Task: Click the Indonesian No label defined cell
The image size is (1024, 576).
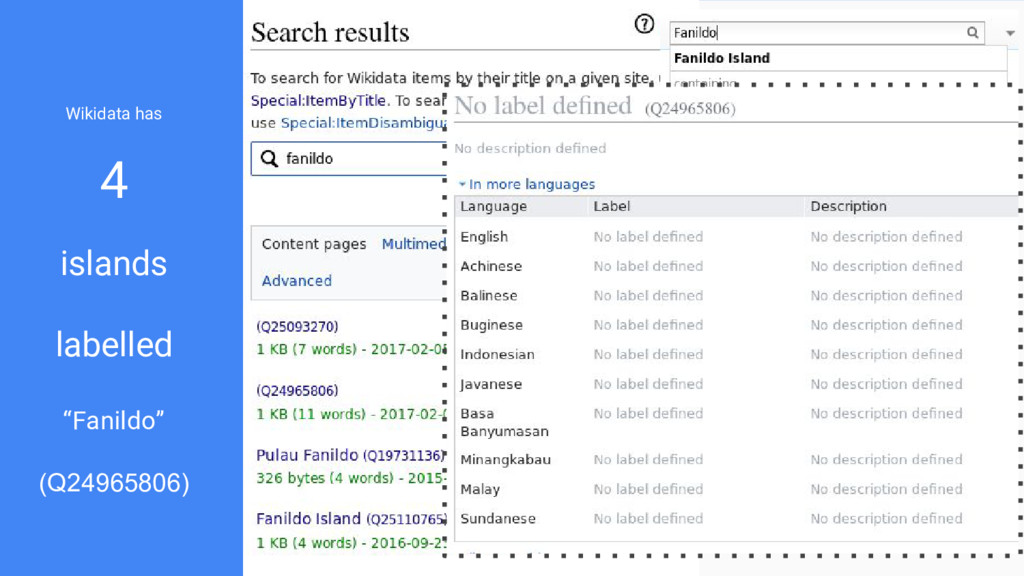Action: 648,355
